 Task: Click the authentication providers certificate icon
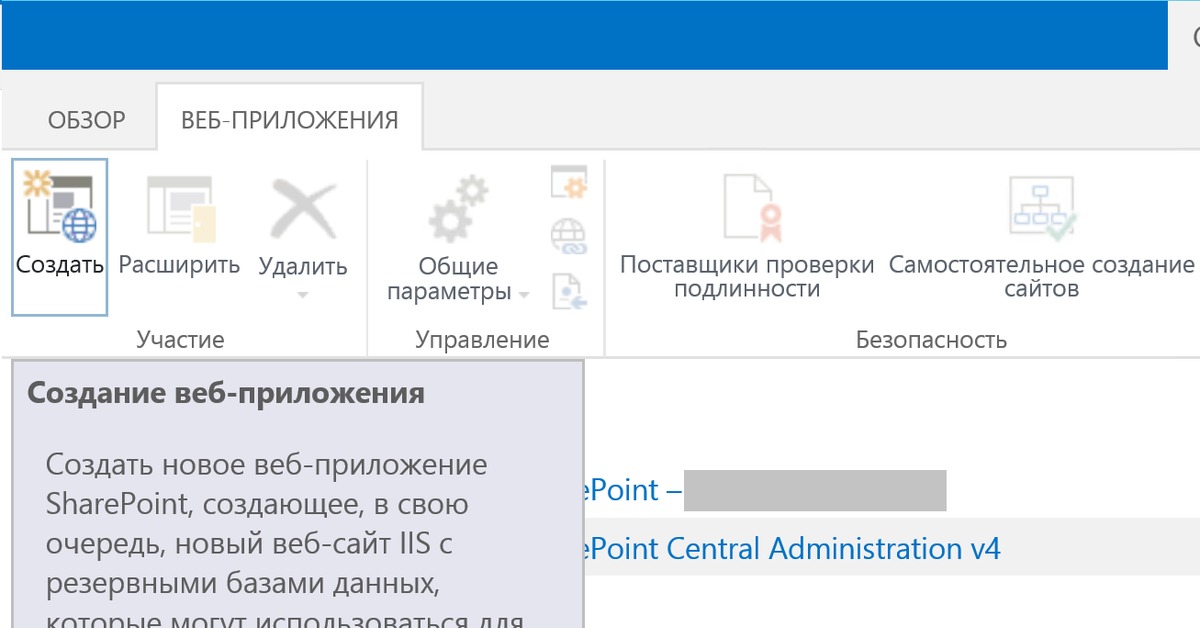pos(747,209)
